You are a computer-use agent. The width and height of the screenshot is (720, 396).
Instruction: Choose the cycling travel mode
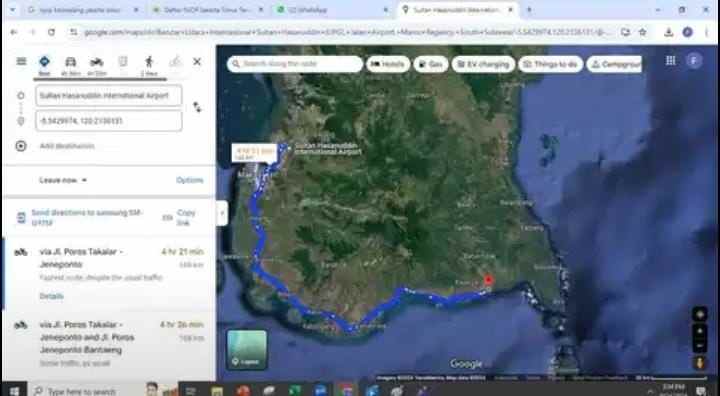(x=175, y=62)
